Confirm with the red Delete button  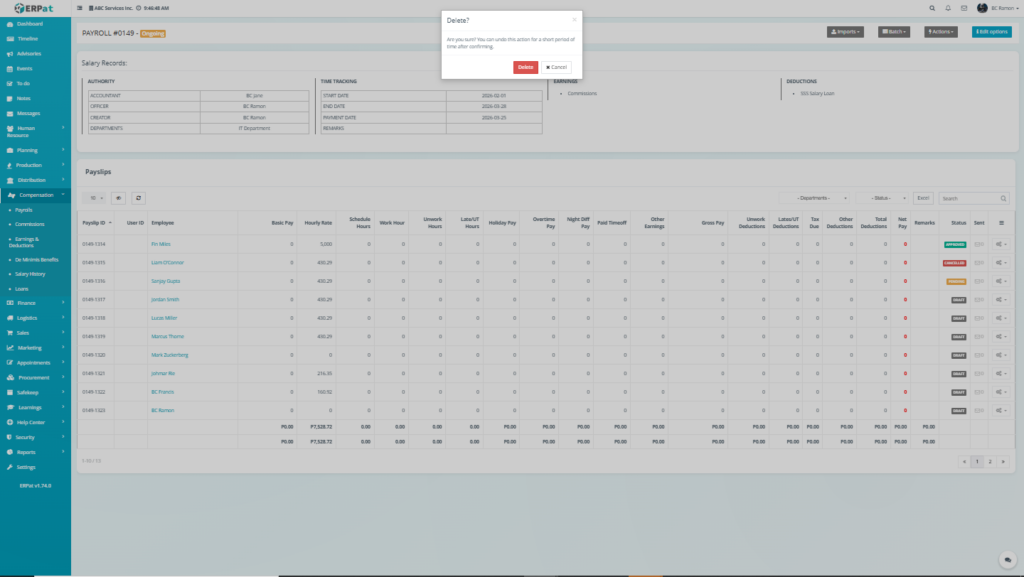(x=525, y=67)
